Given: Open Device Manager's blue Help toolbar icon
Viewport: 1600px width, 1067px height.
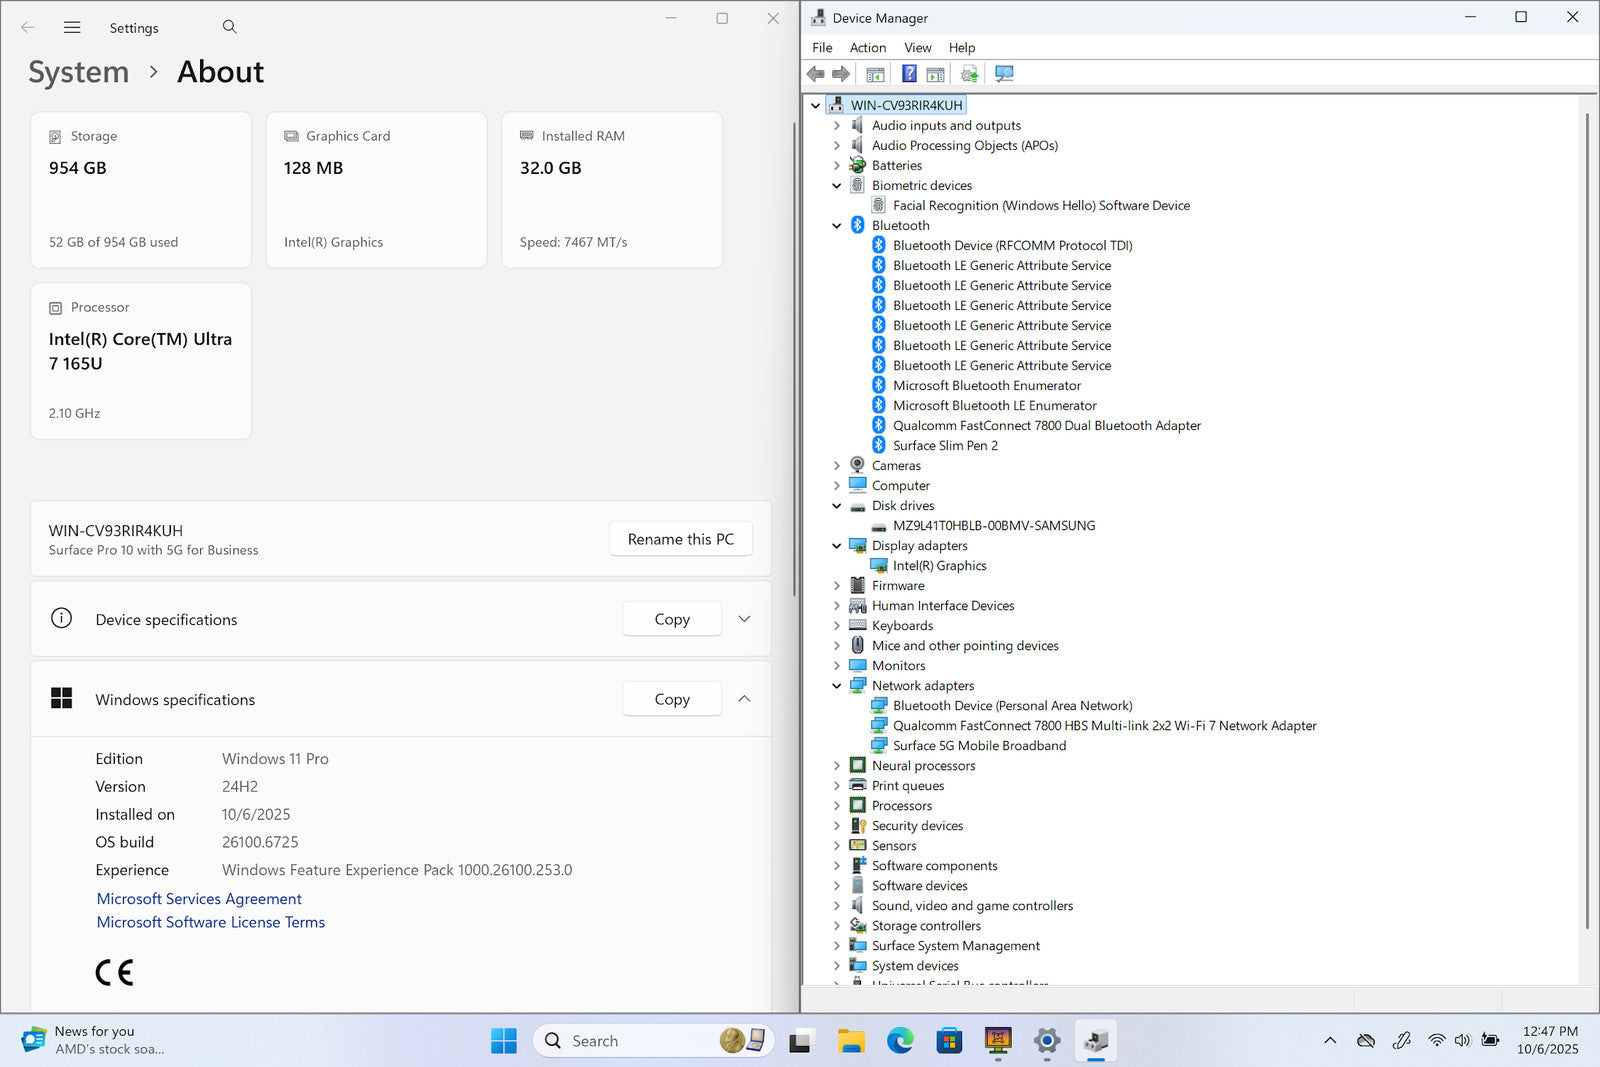Looking at the screenshot, I should tap(909, 74).
